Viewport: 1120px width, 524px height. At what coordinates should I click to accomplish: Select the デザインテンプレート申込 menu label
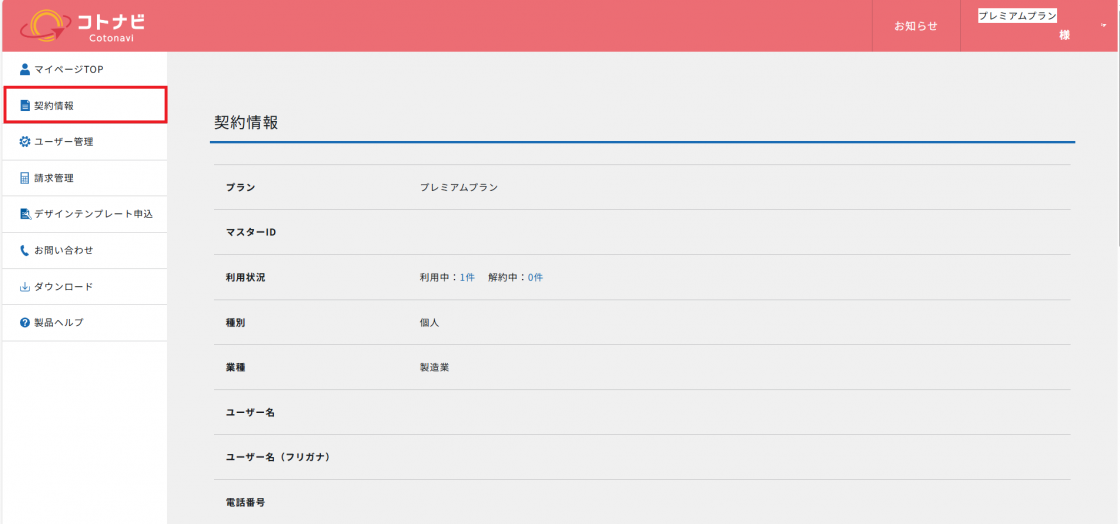tap(93, 214)
